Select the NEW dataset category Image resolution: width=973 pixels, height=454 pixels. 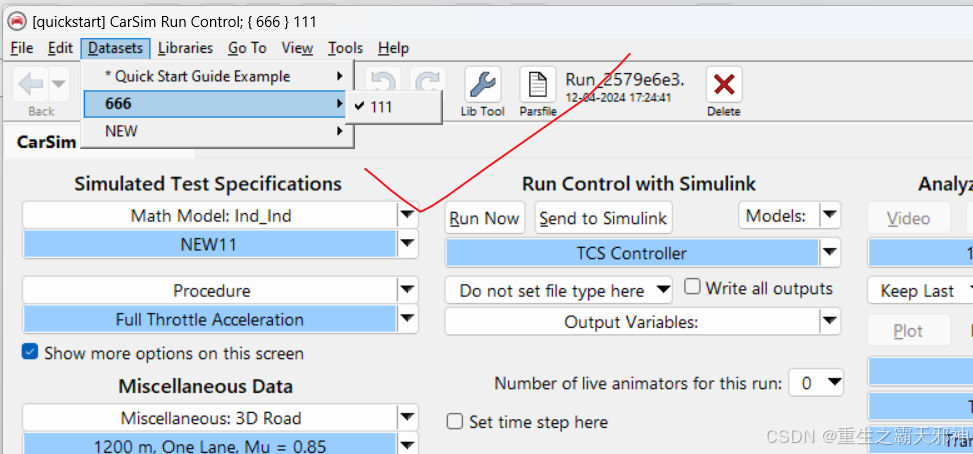217,131
